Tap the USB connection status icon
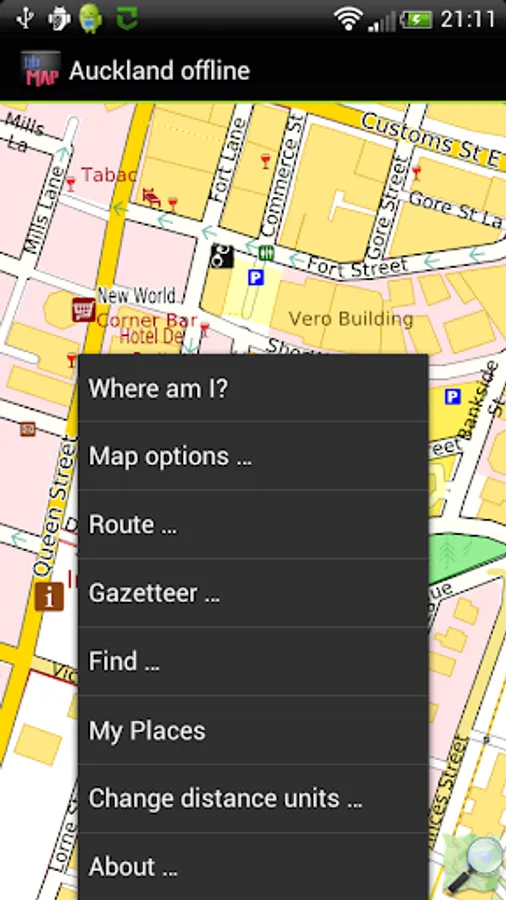 25,18
